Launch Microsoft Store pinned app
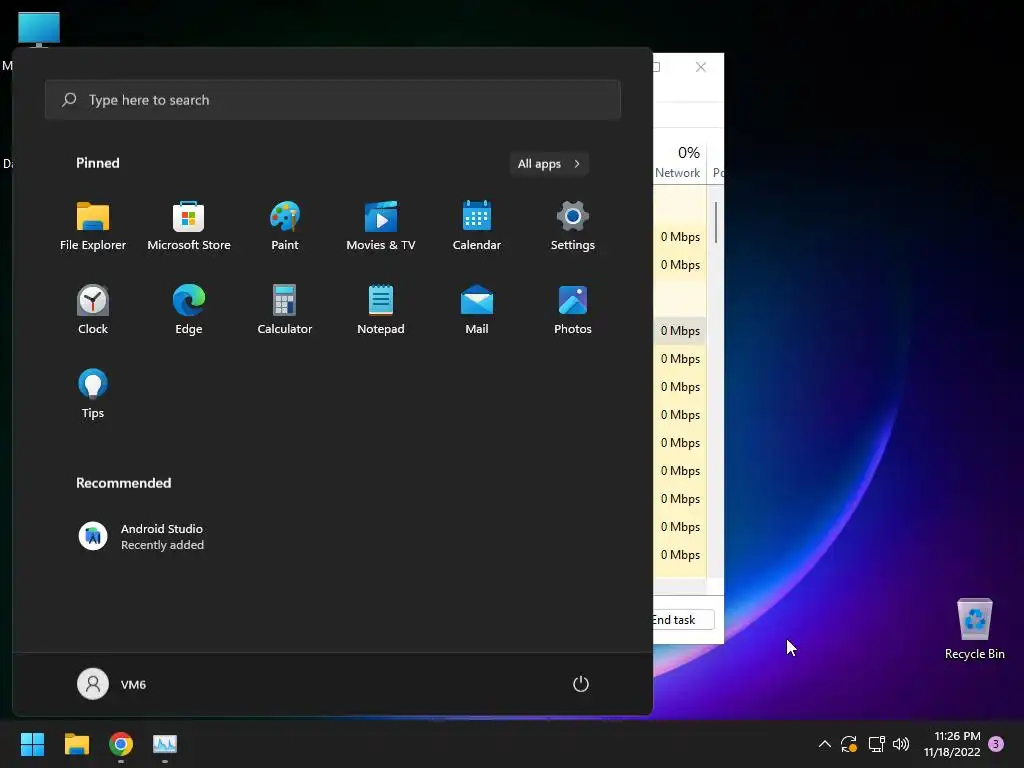Screen dimensions: 1024x768 click(x=189, y=226)
